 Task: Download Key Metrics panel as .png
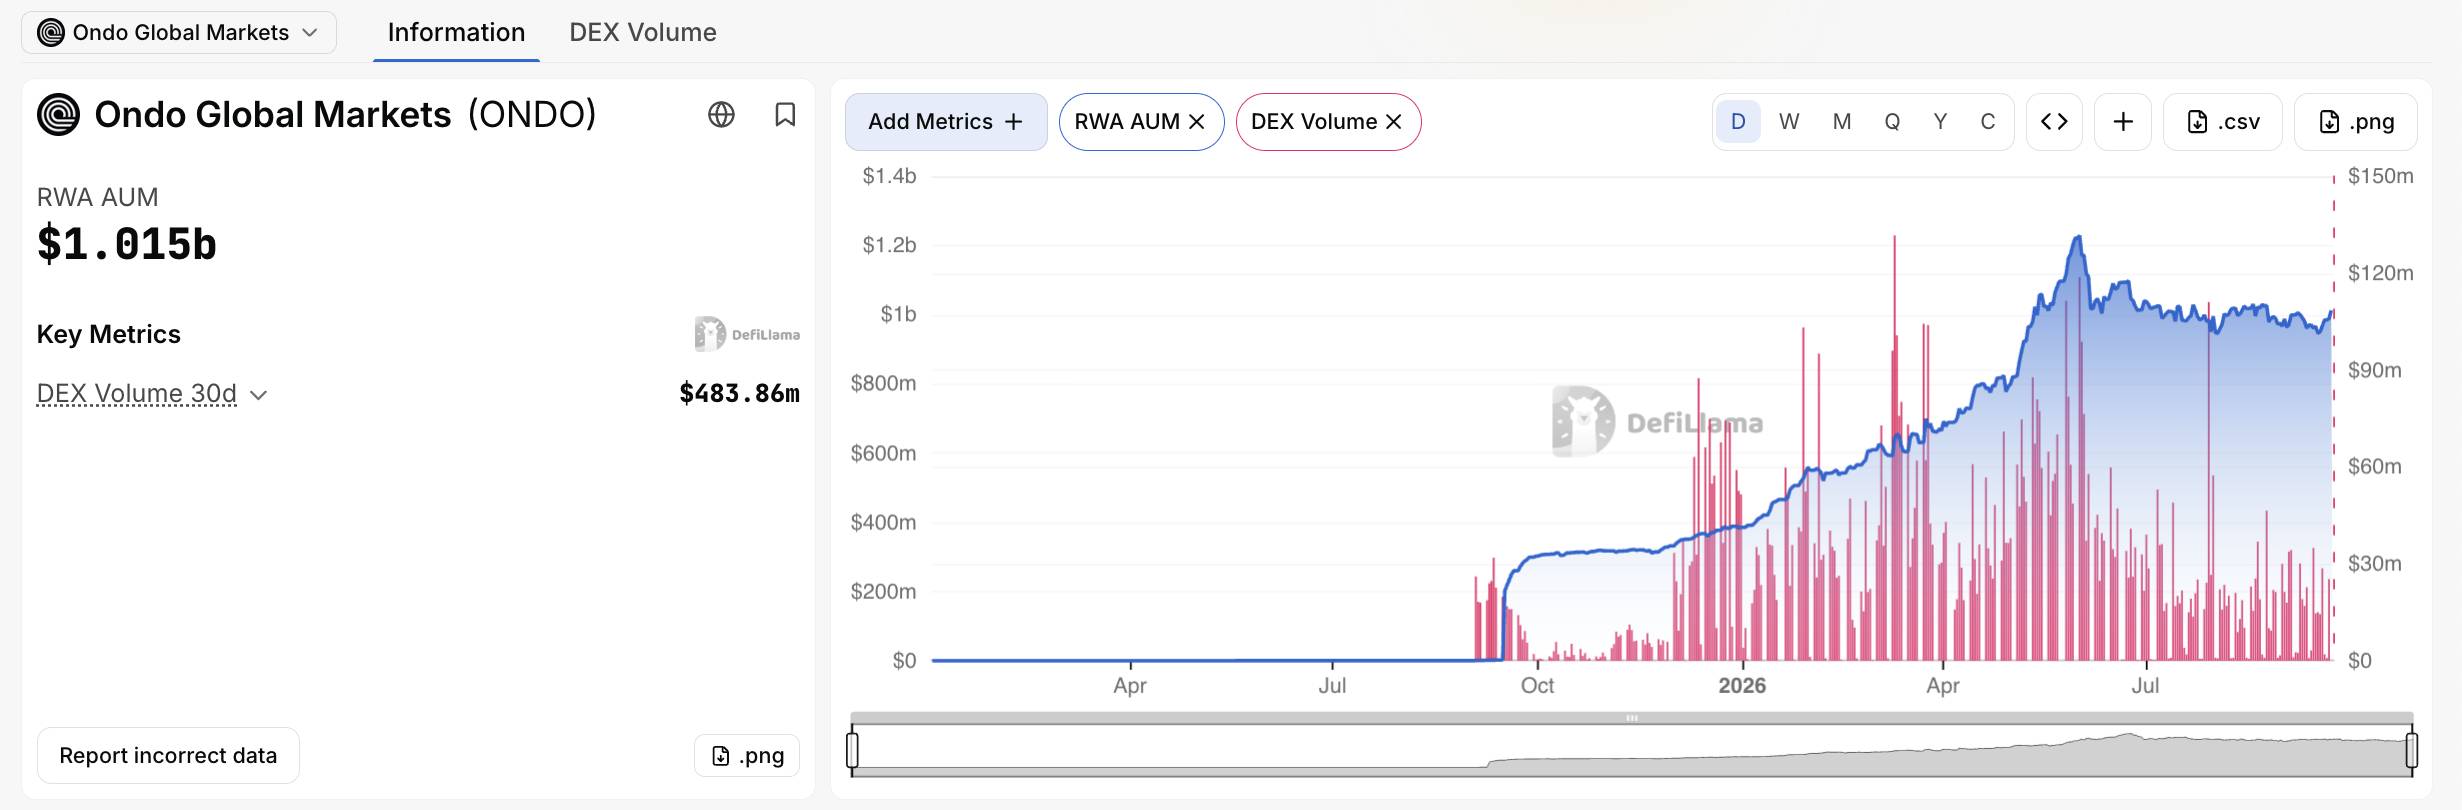747,755
